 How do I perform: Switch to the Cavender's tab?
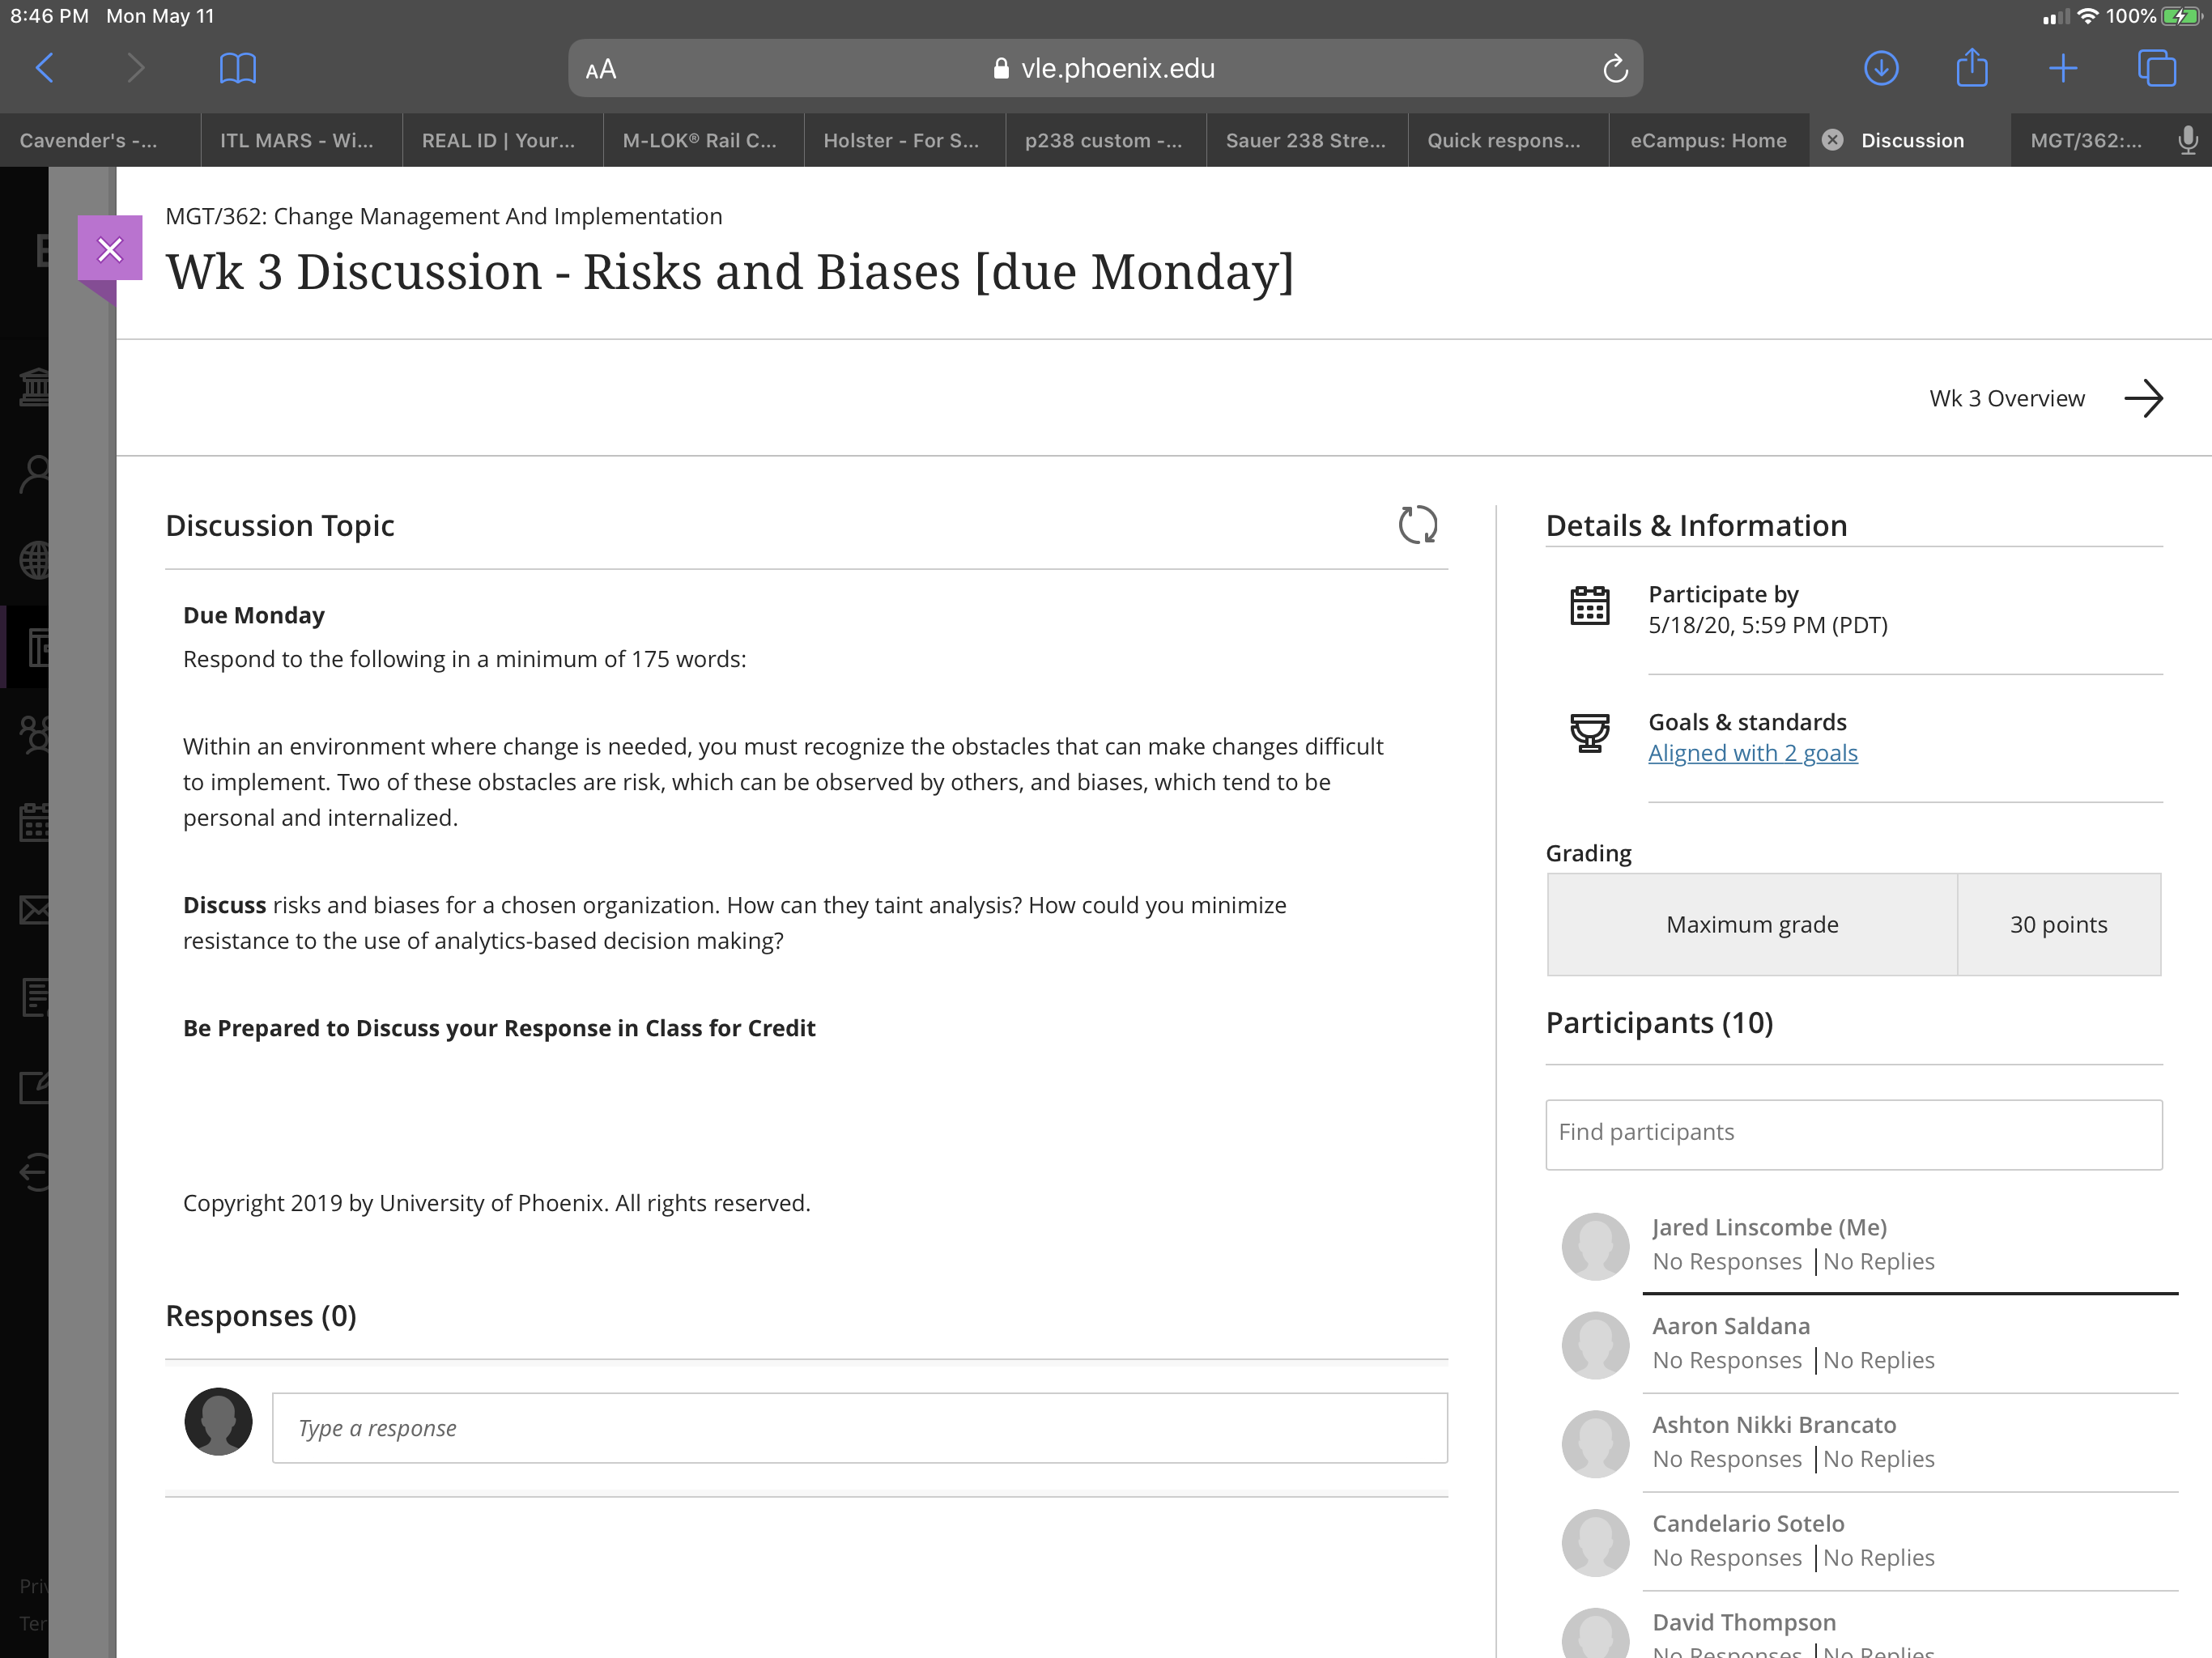click(100, 140)
